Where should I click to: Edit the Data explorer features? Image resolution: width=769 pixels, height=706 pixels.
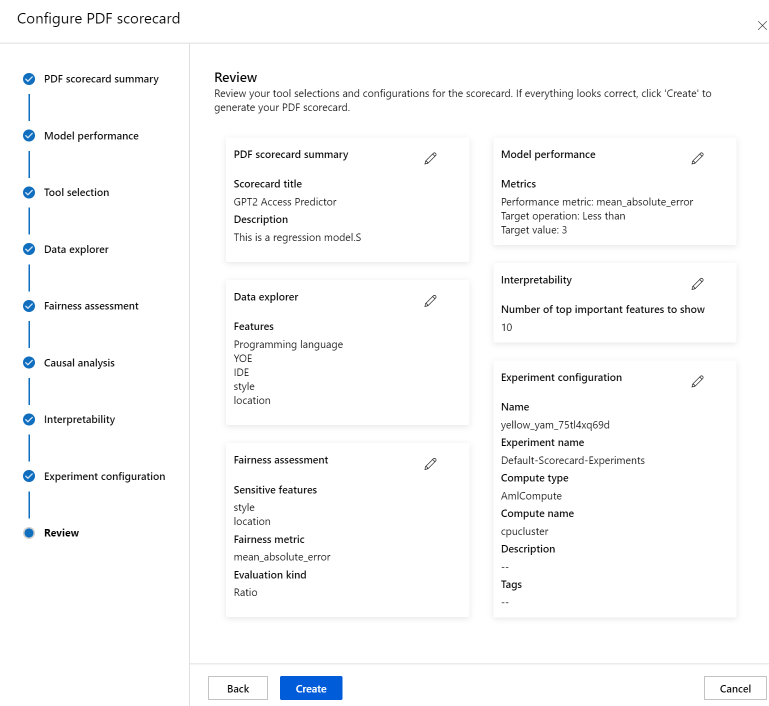click(431, 300)
